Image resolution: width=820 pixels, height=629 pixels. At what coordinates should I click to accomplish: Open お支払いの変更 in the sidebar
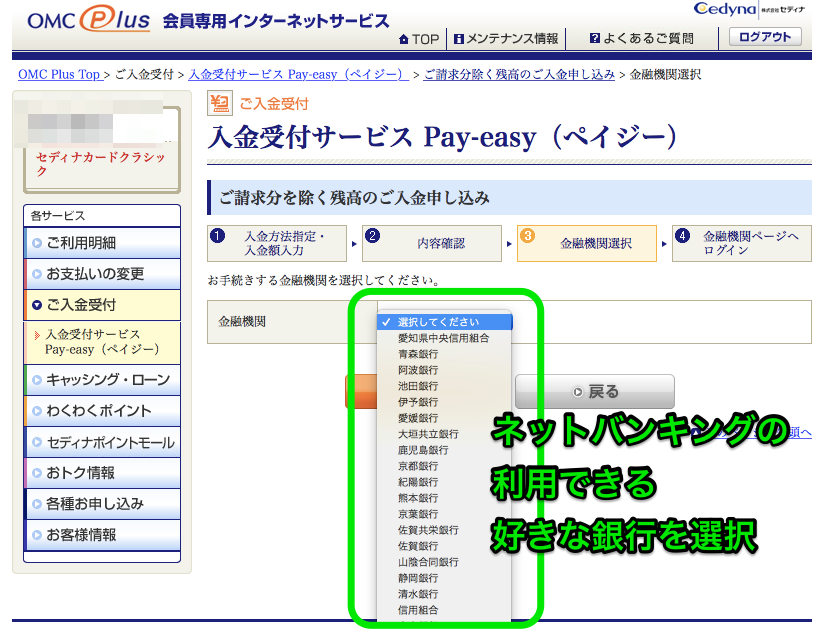[102, 273]
